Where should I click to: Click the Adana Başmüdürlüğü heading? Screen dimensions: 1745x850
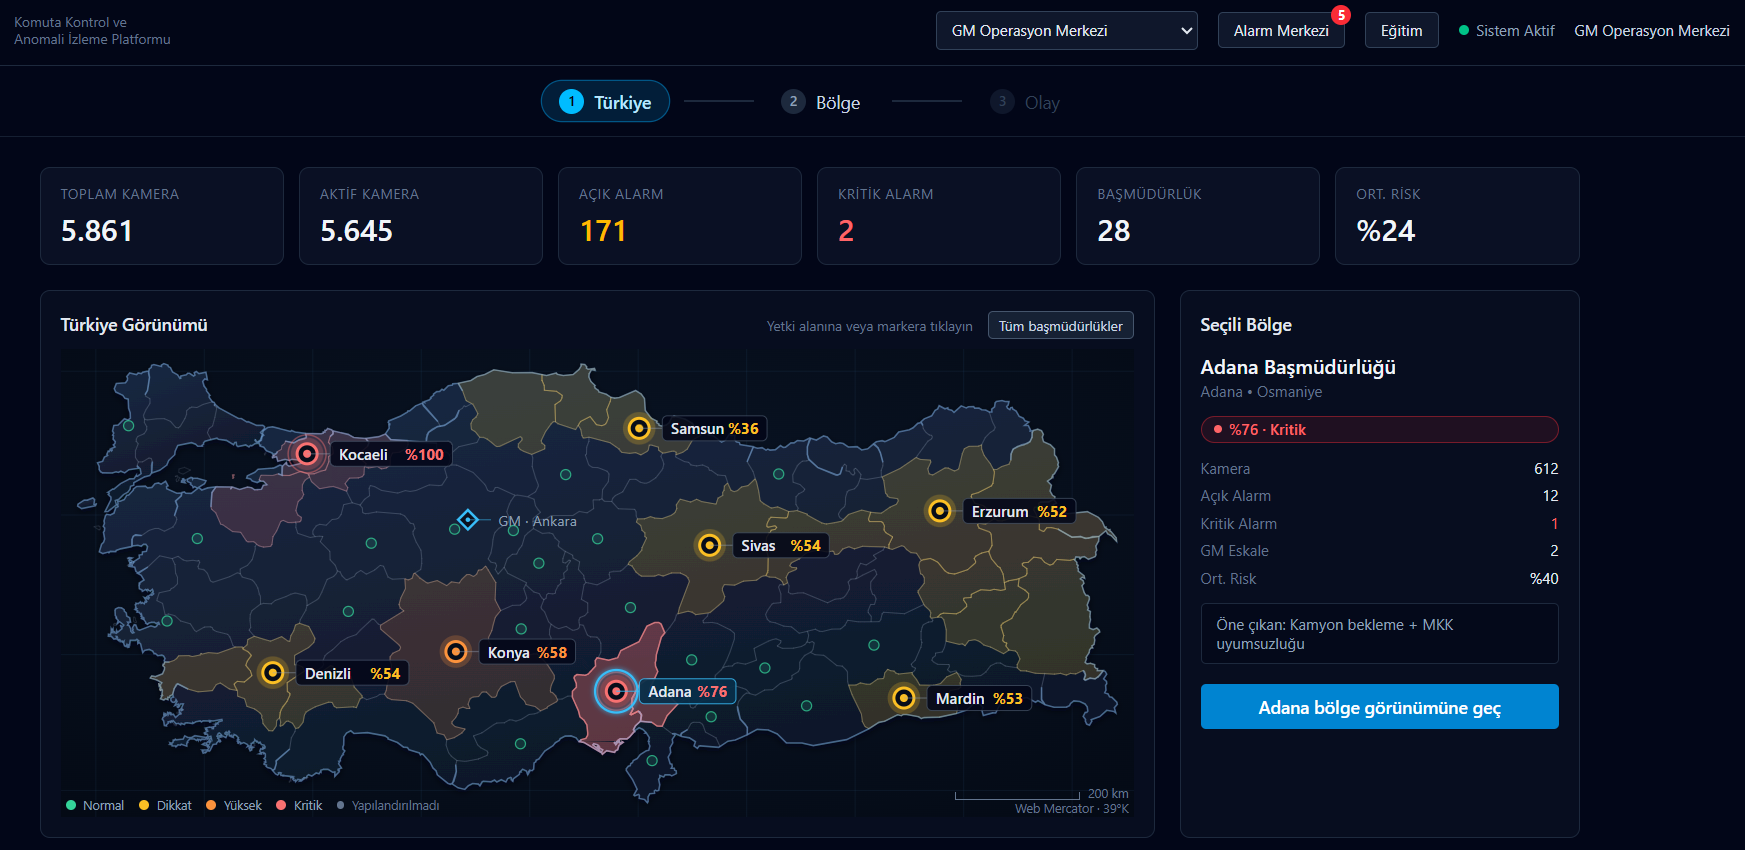[1298, 367]
